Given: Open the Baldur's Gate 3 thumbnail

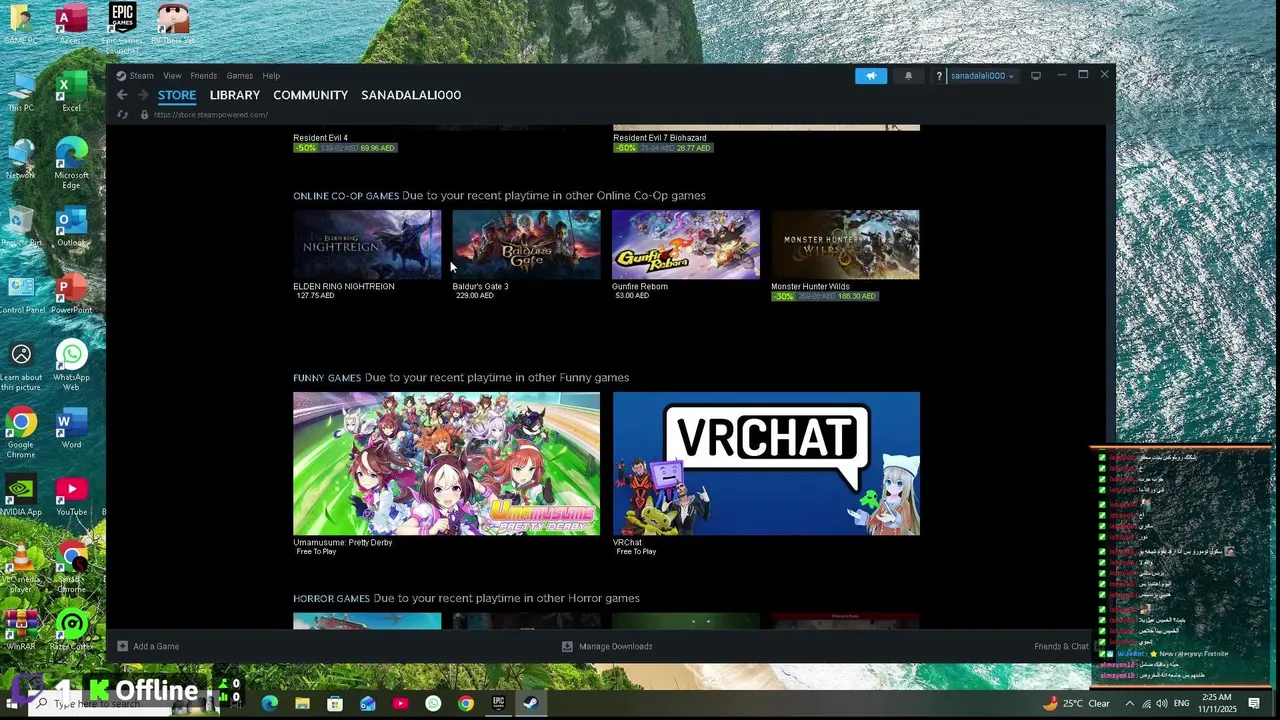Looking at the screenshot, I should tap(526, 244).
